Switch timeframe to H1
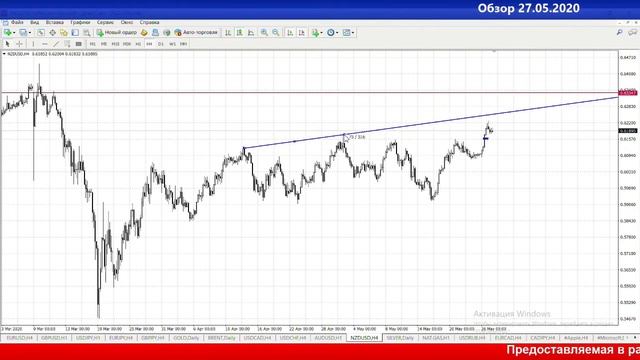 (x=138, y=44)
